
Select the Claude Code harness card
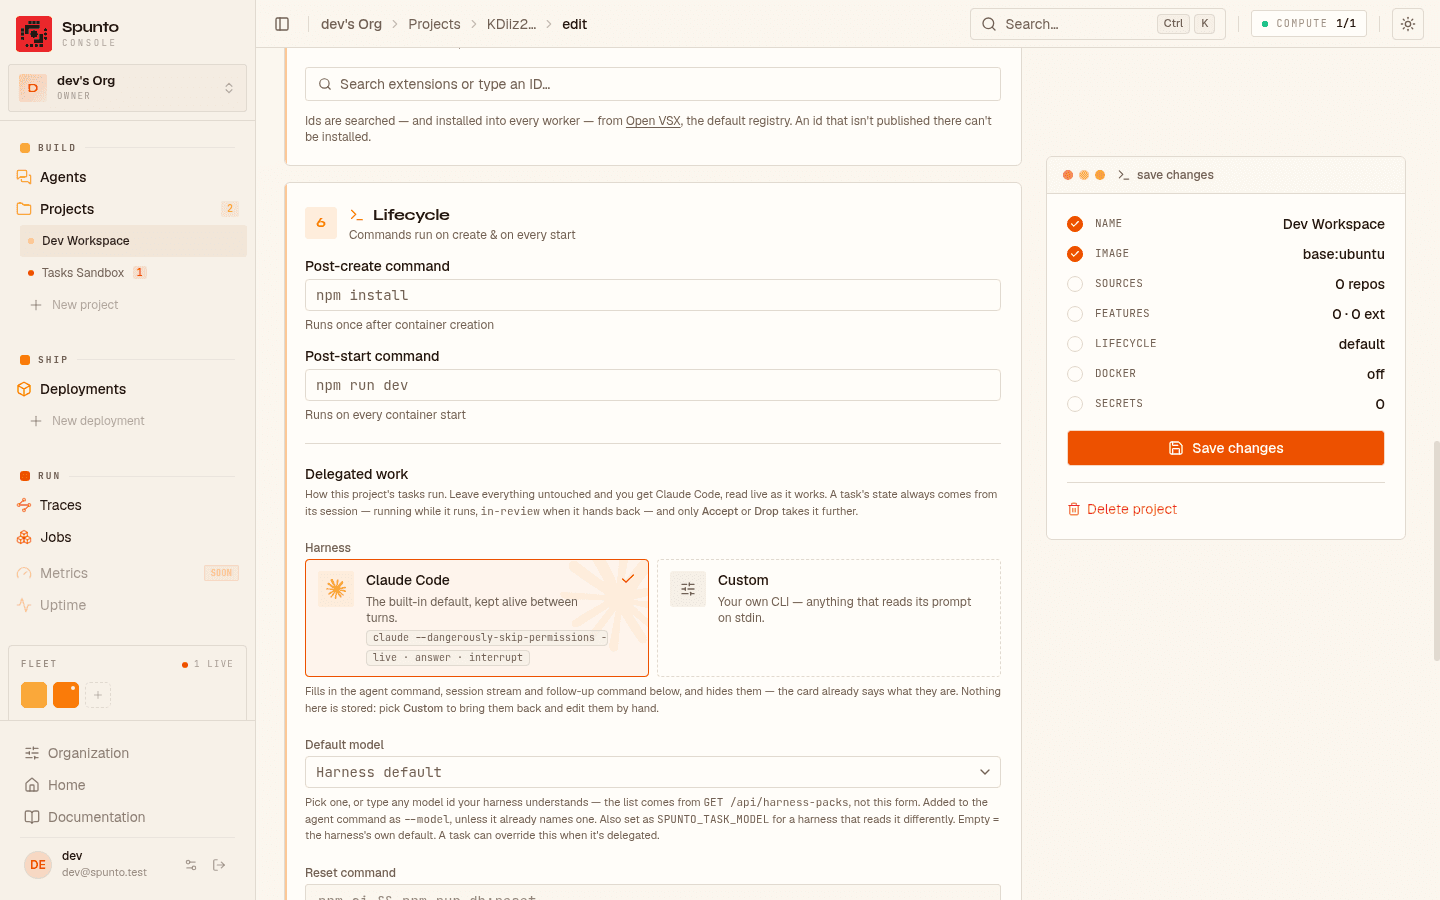click(x=477, y=618)
